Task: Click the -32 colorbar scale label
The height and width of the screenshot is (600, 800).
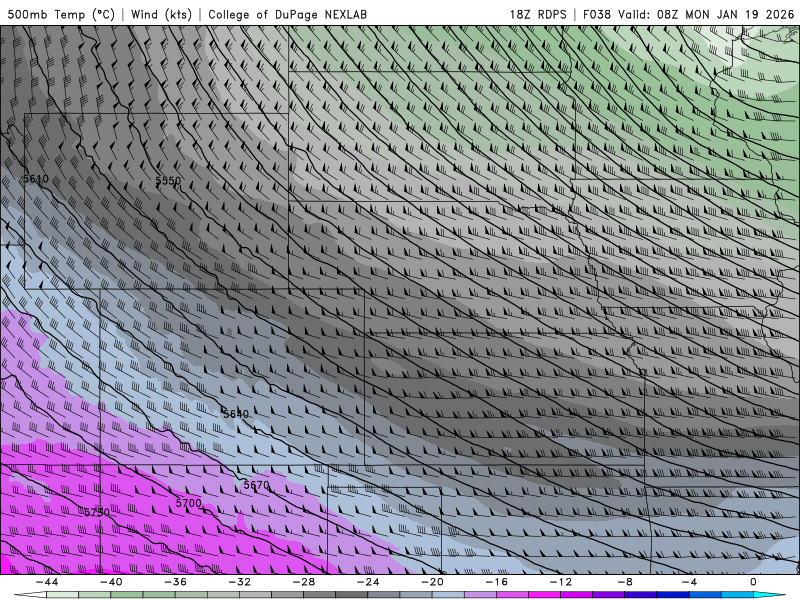Action: click(x=240, y=582)
